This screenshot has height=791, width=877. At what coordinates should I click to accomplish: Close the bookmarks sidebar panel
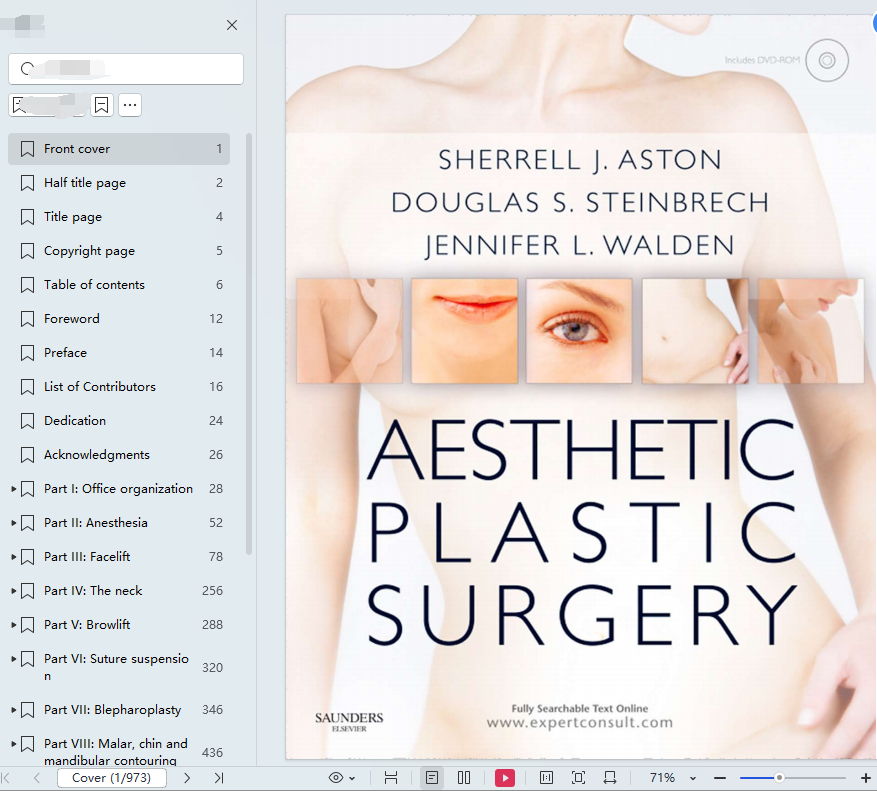pos(232,25)
